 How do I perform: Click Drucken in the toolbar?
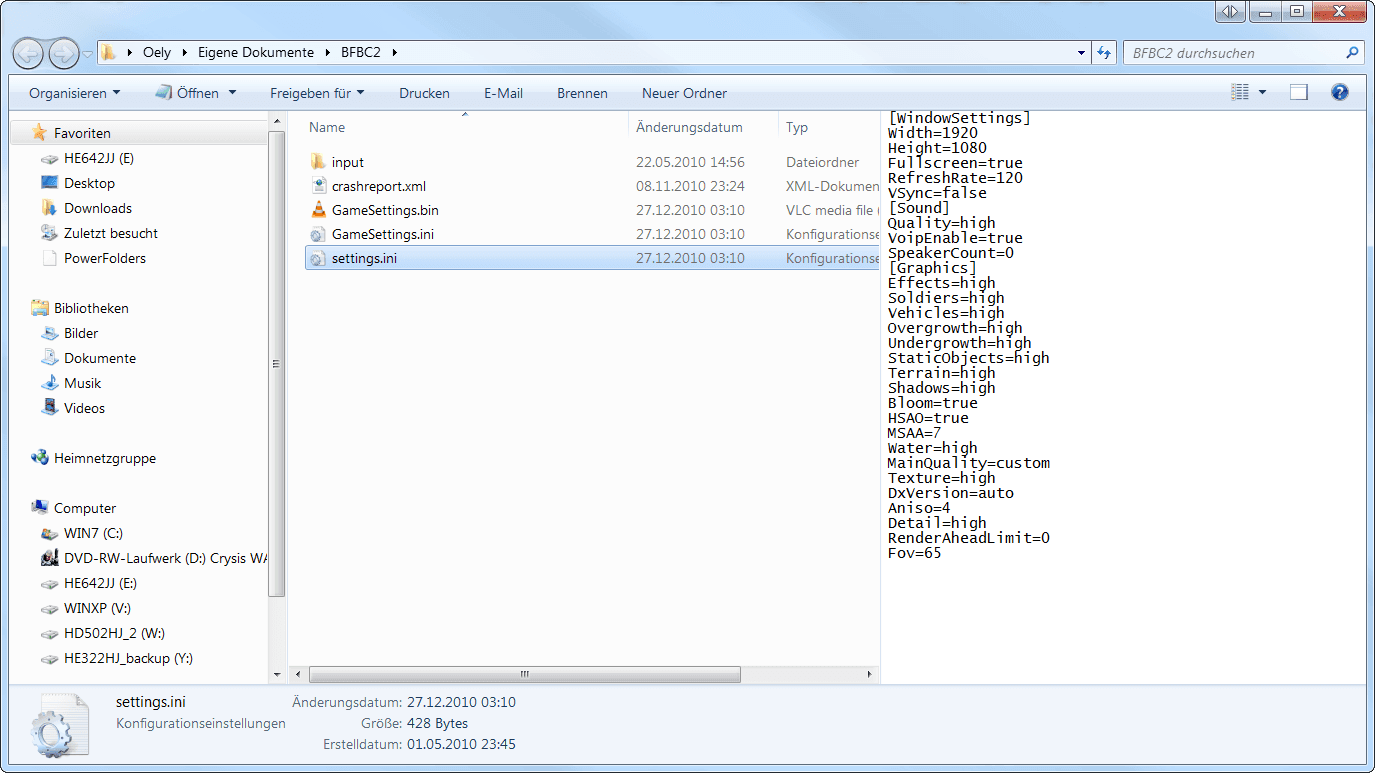[424, 93]
